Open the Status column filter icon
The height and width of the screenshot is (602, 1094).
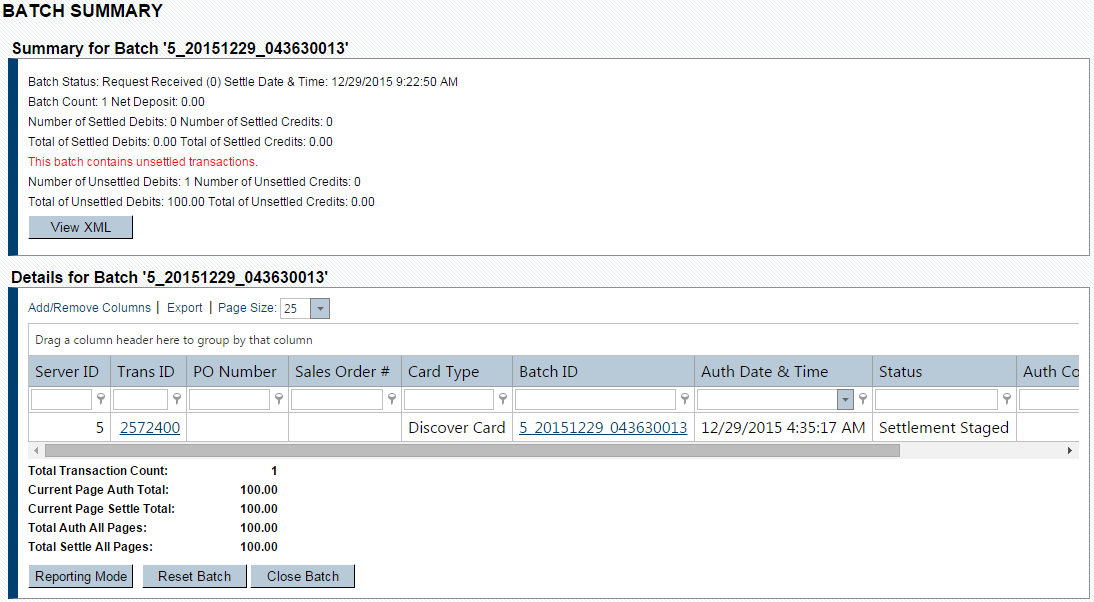(1007, 399)
